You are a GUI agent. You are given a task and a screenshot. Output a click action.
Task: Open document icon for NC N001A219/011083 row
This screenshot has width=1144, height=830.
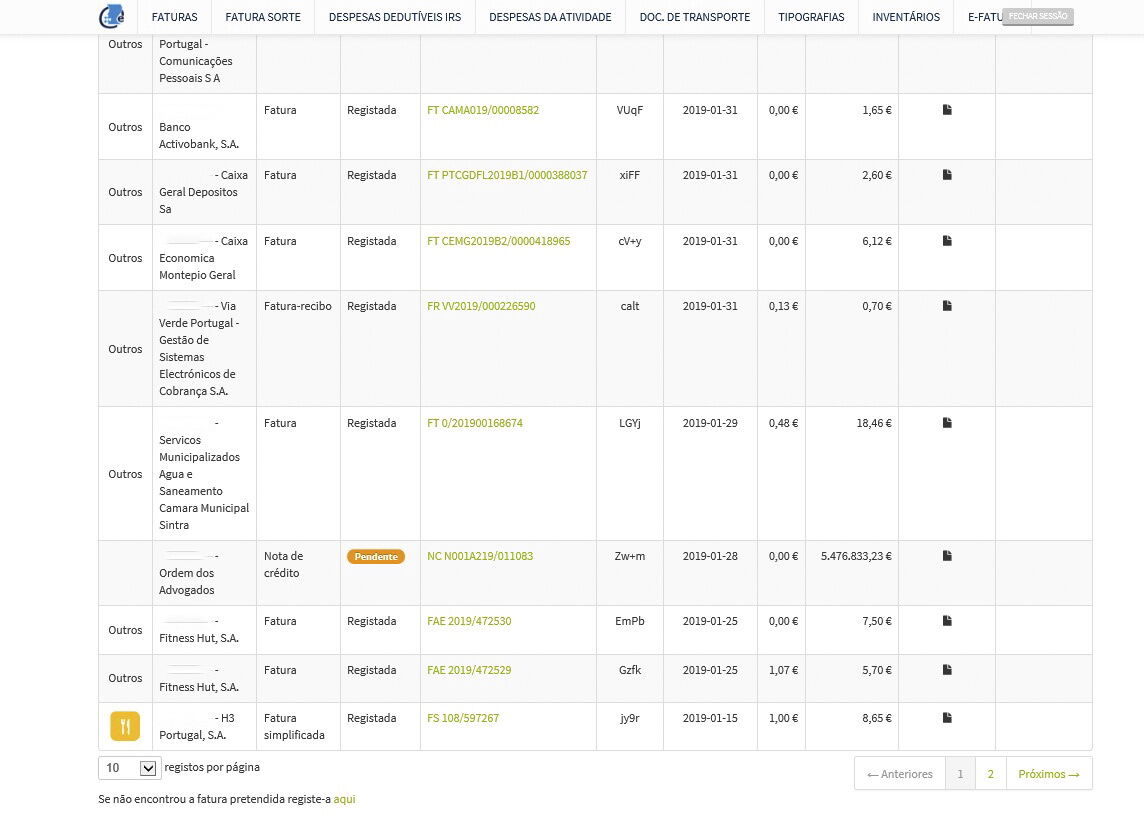click(x=947, y=556)
